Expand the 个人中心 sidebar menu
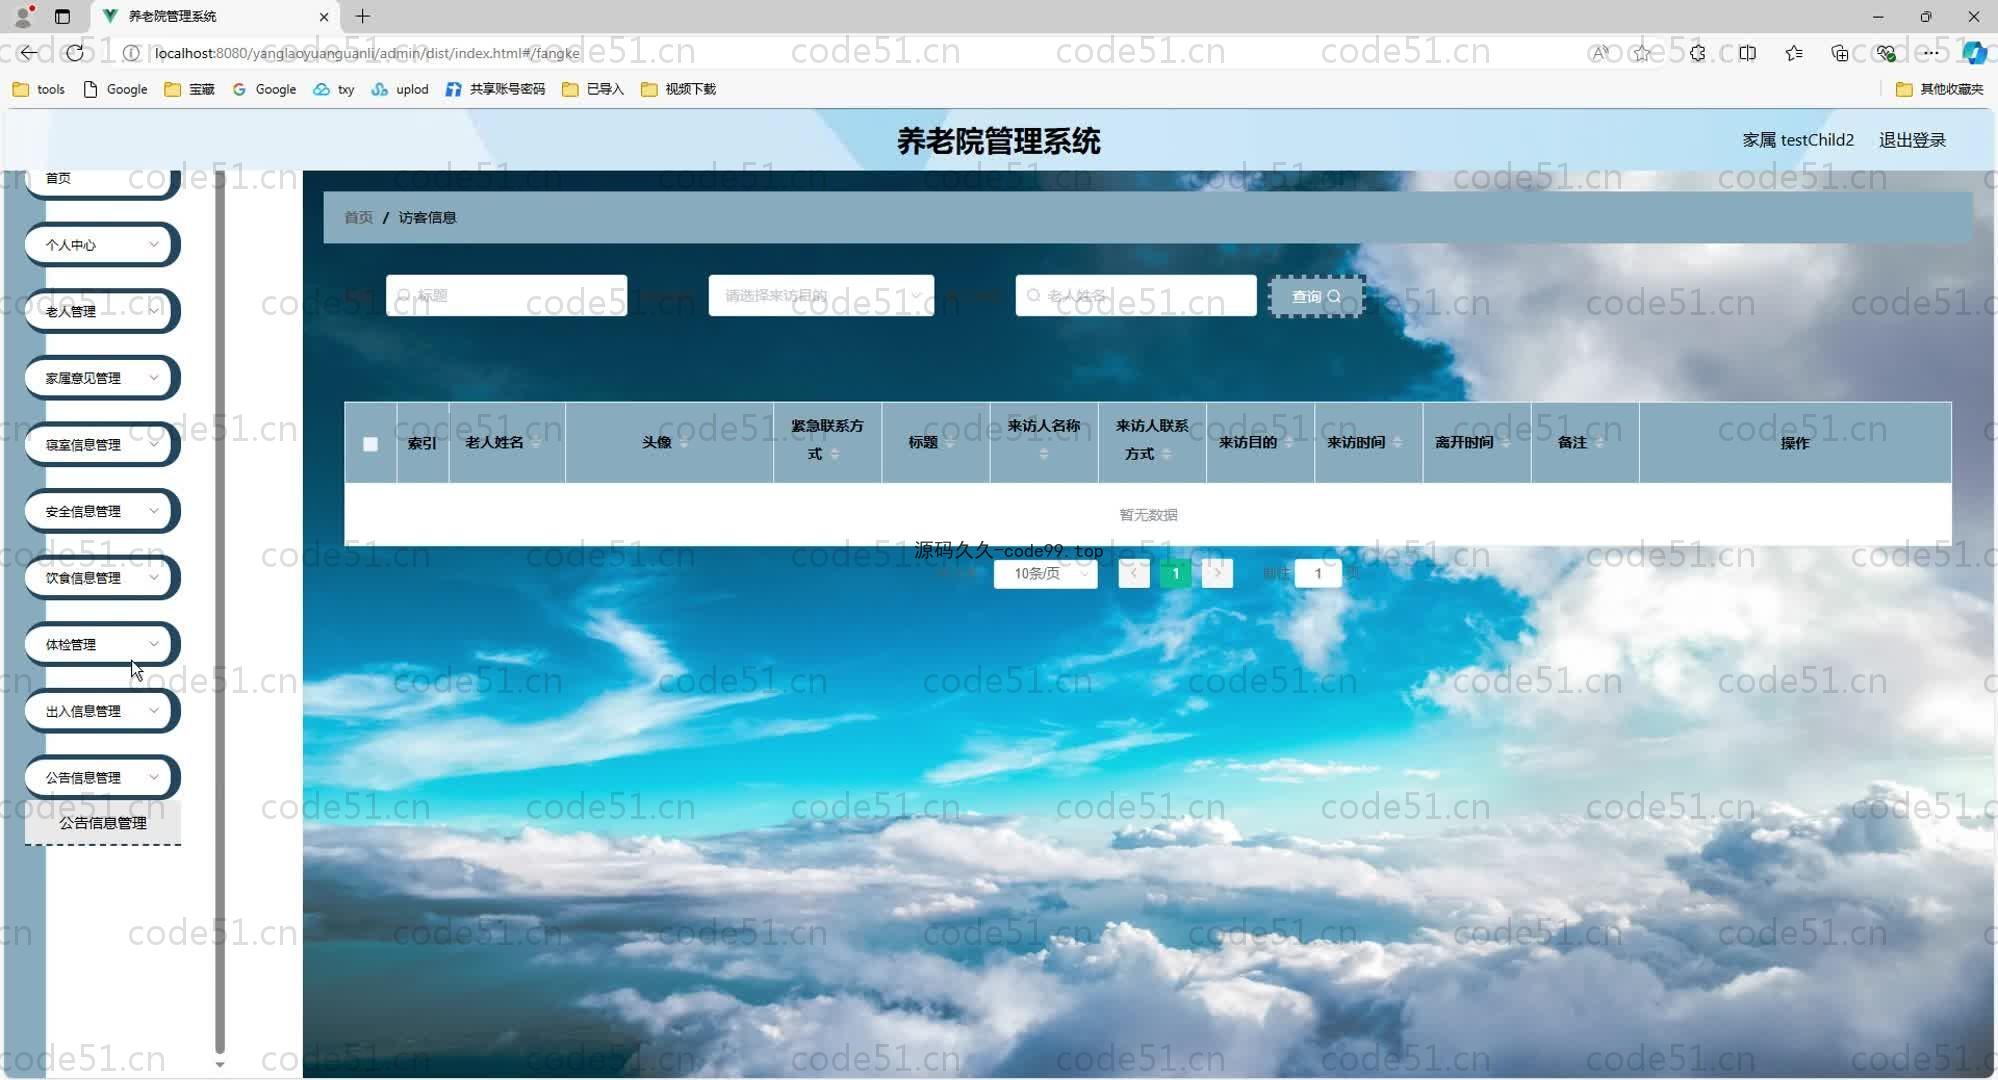 101,244
